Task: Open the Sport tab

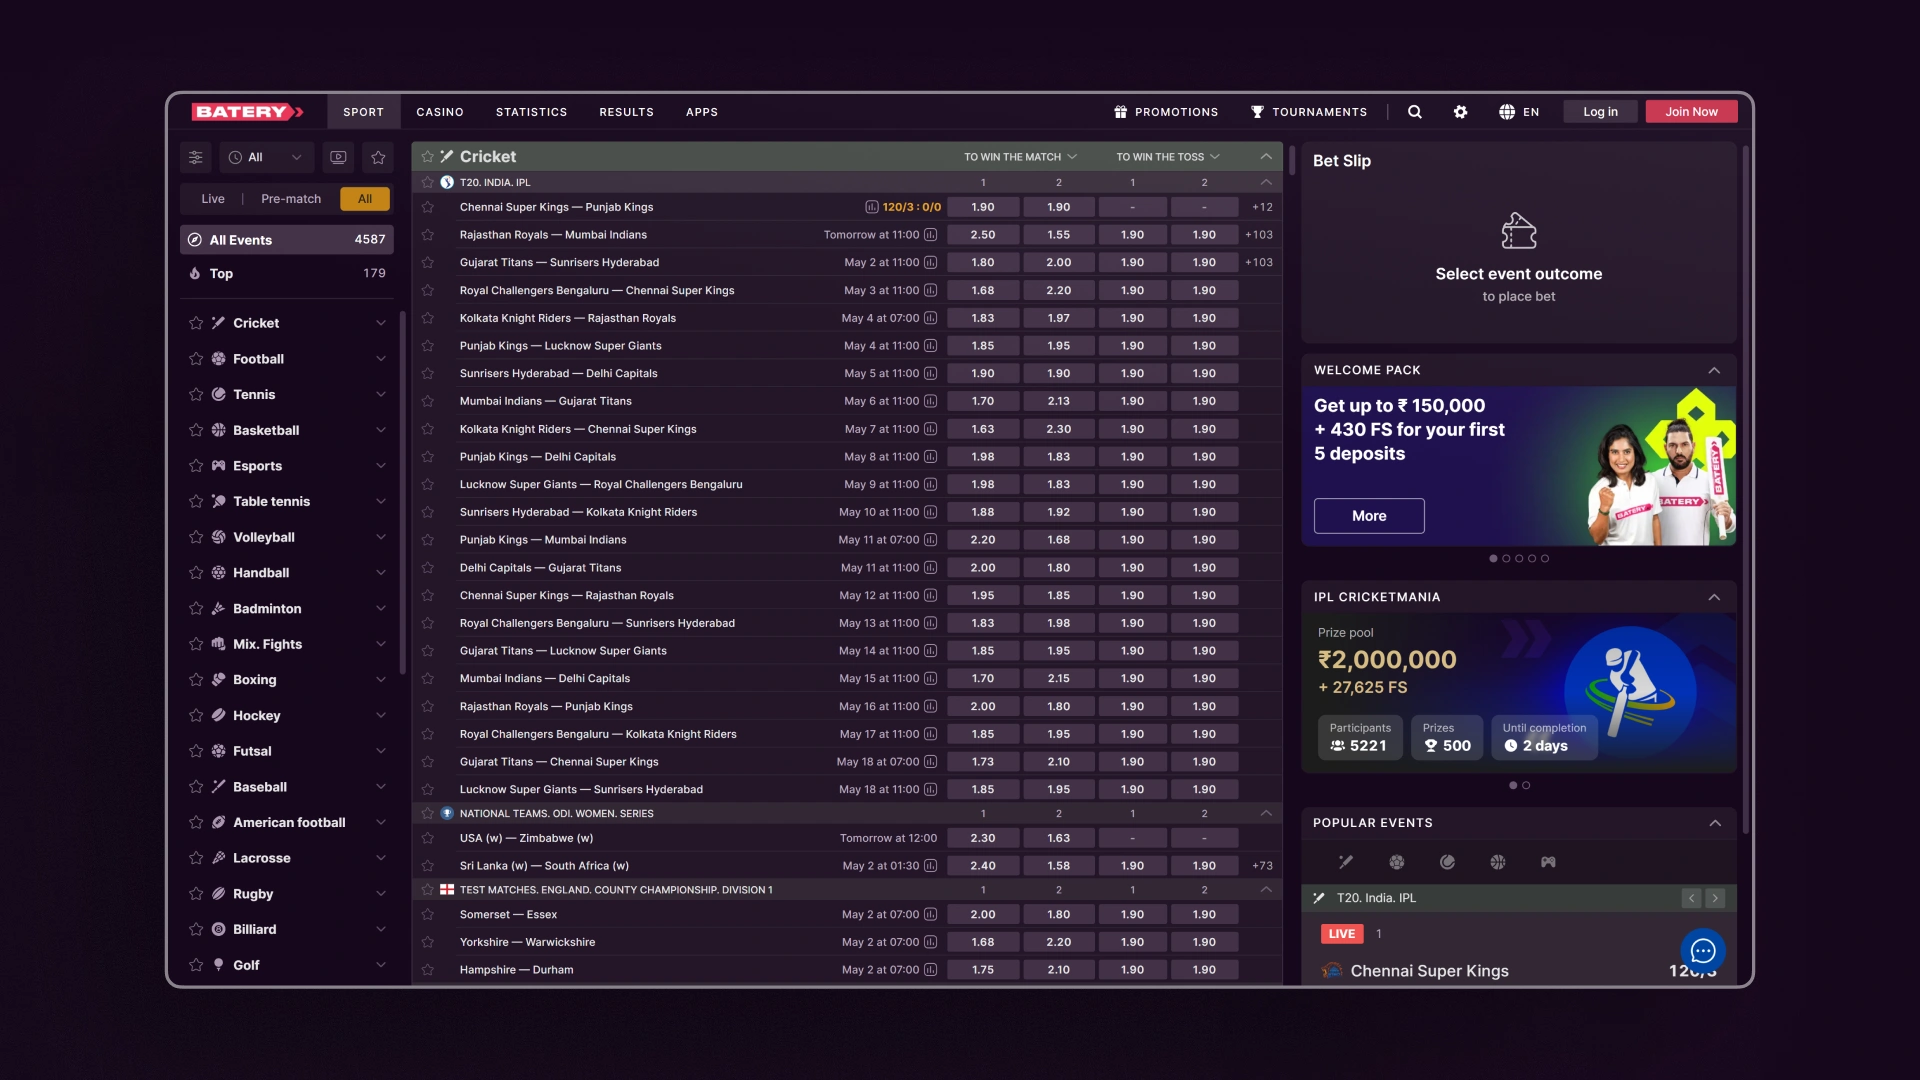Action: click(x=363, y=112)
